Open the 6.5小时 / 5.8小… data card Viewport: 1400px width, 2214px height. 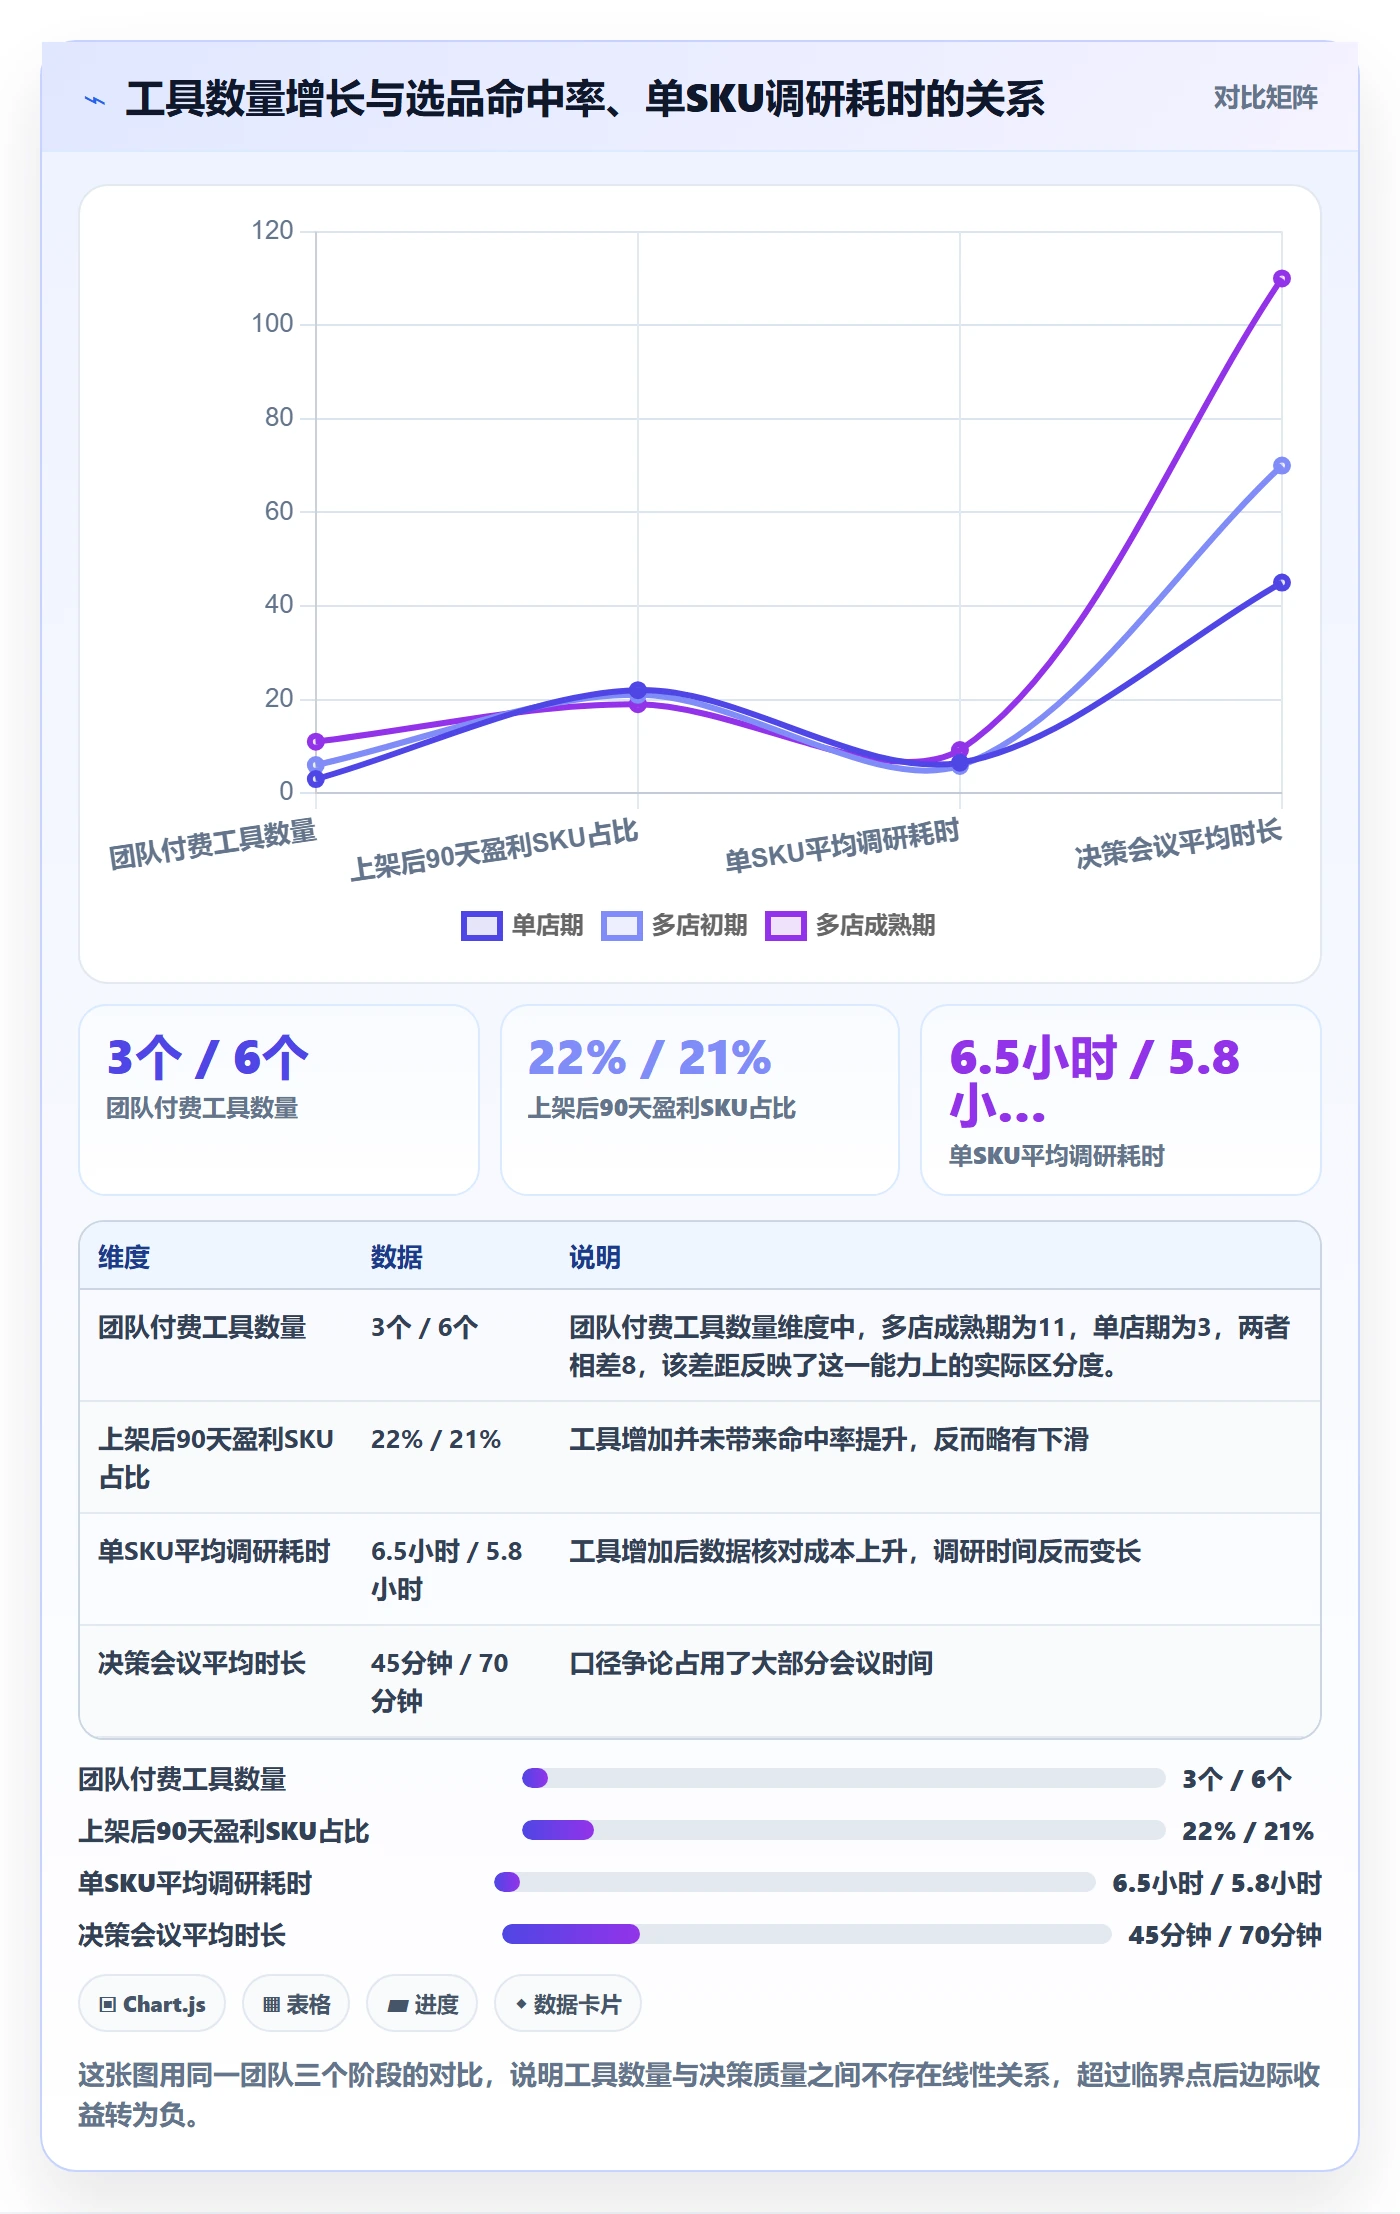pos(1121,1100)
